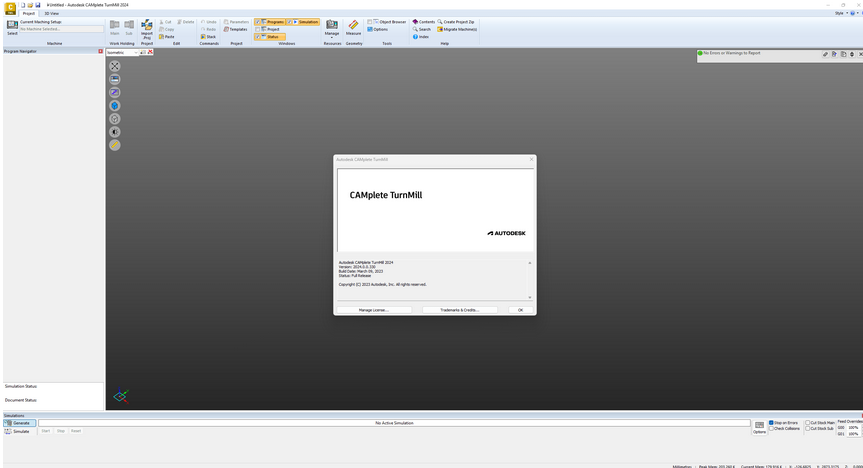Image resolution: width=863 pixels, height=468 pixels.
Task: Click the Millimeters units in status bar
Action: coord(682,466)
